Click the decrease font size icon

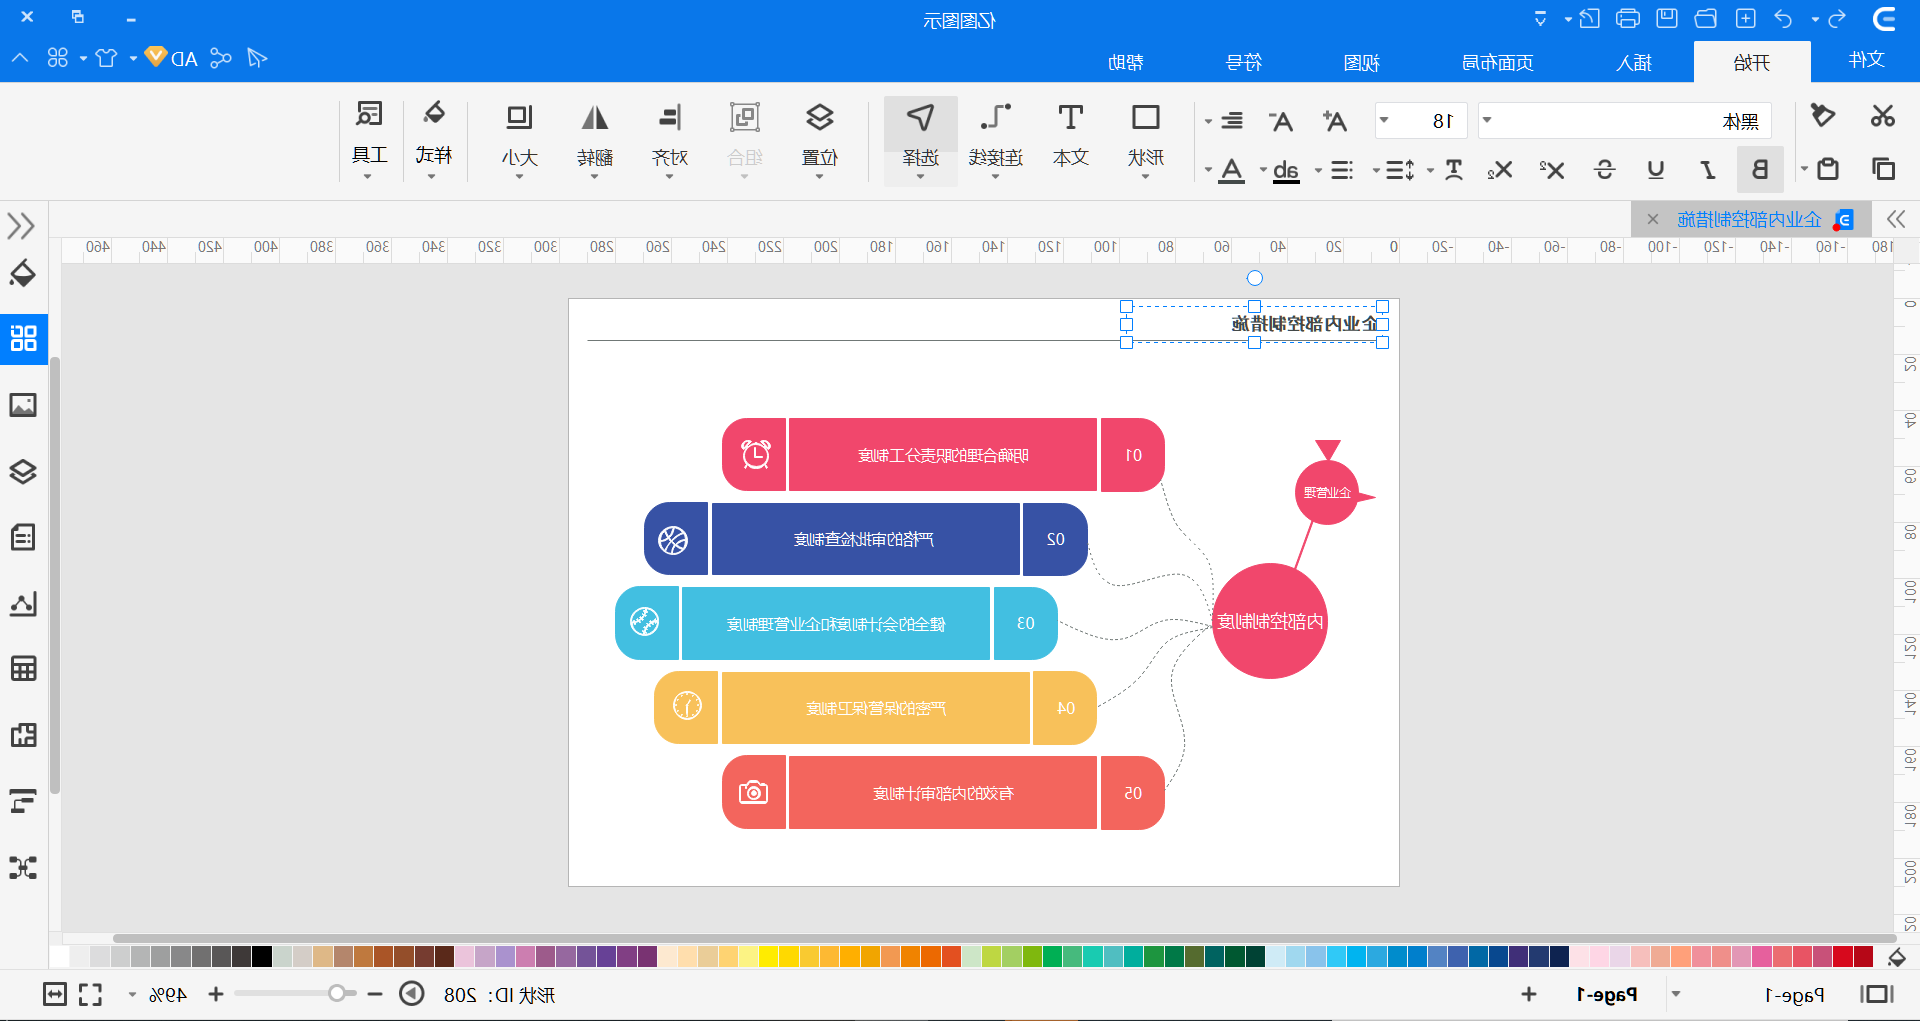point(1281,121)
